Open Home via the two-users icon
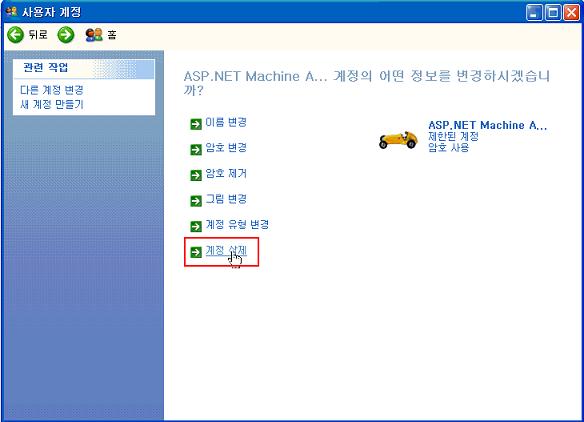The image size is (584, 422). (x=94, y=35)
